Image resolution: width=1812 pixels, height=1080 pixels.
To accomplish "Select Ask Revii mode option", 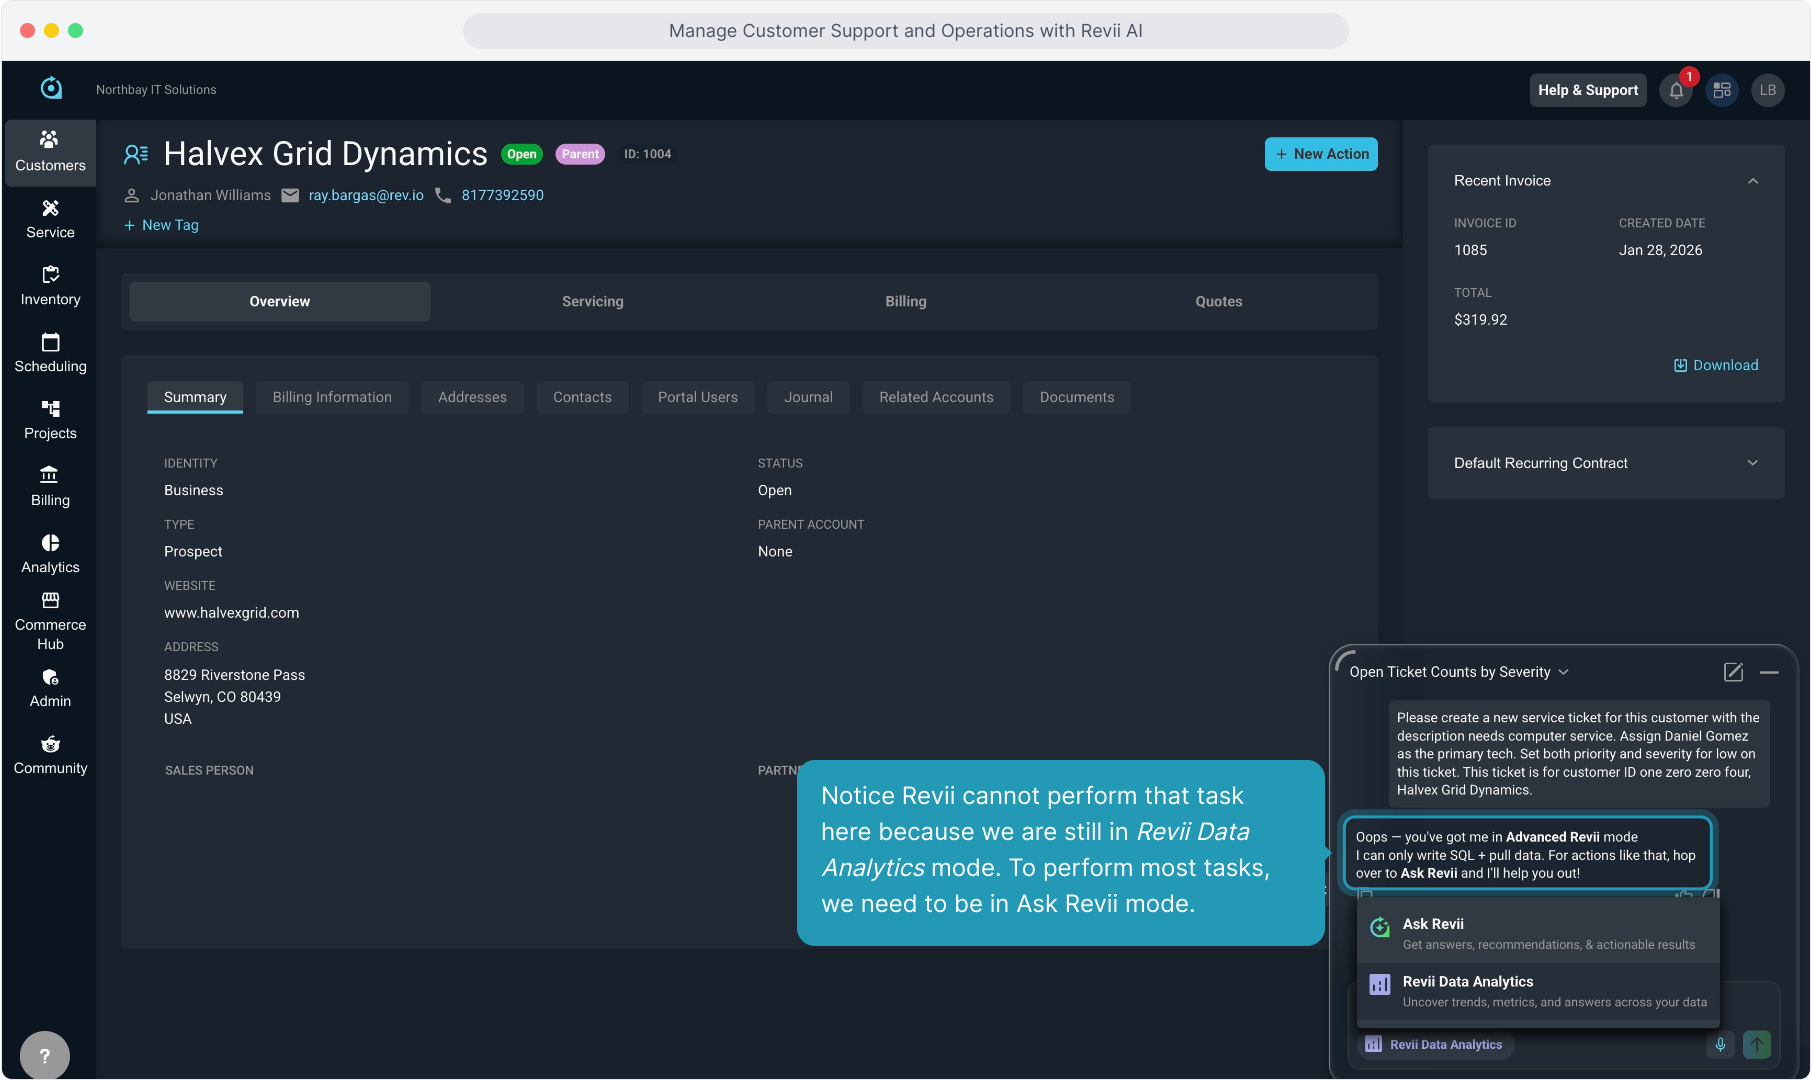I will (1537, 933).
